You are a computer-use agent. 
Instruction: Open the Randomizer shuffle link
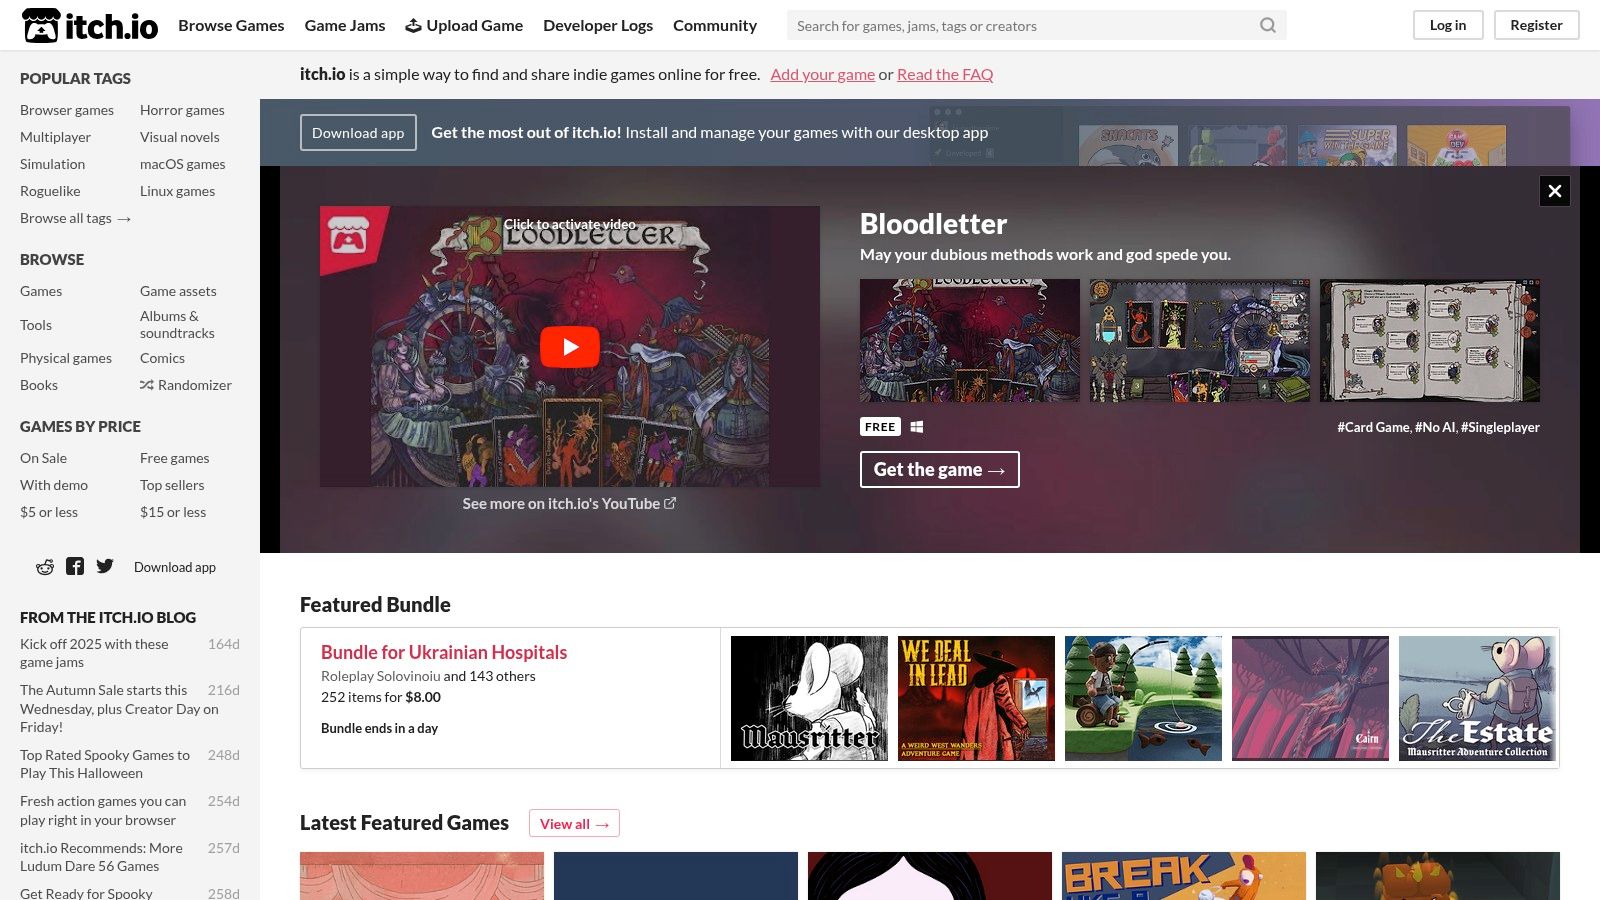pyautogui.click(x=186, y=385)
